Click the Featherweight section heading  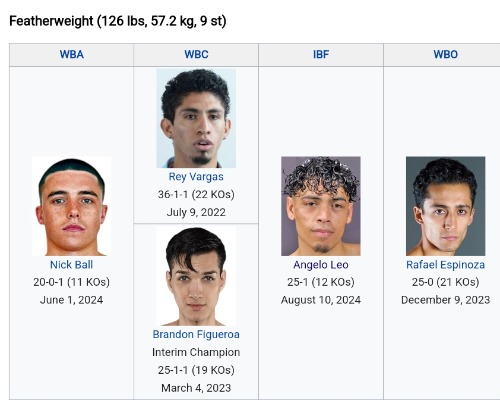118,21
